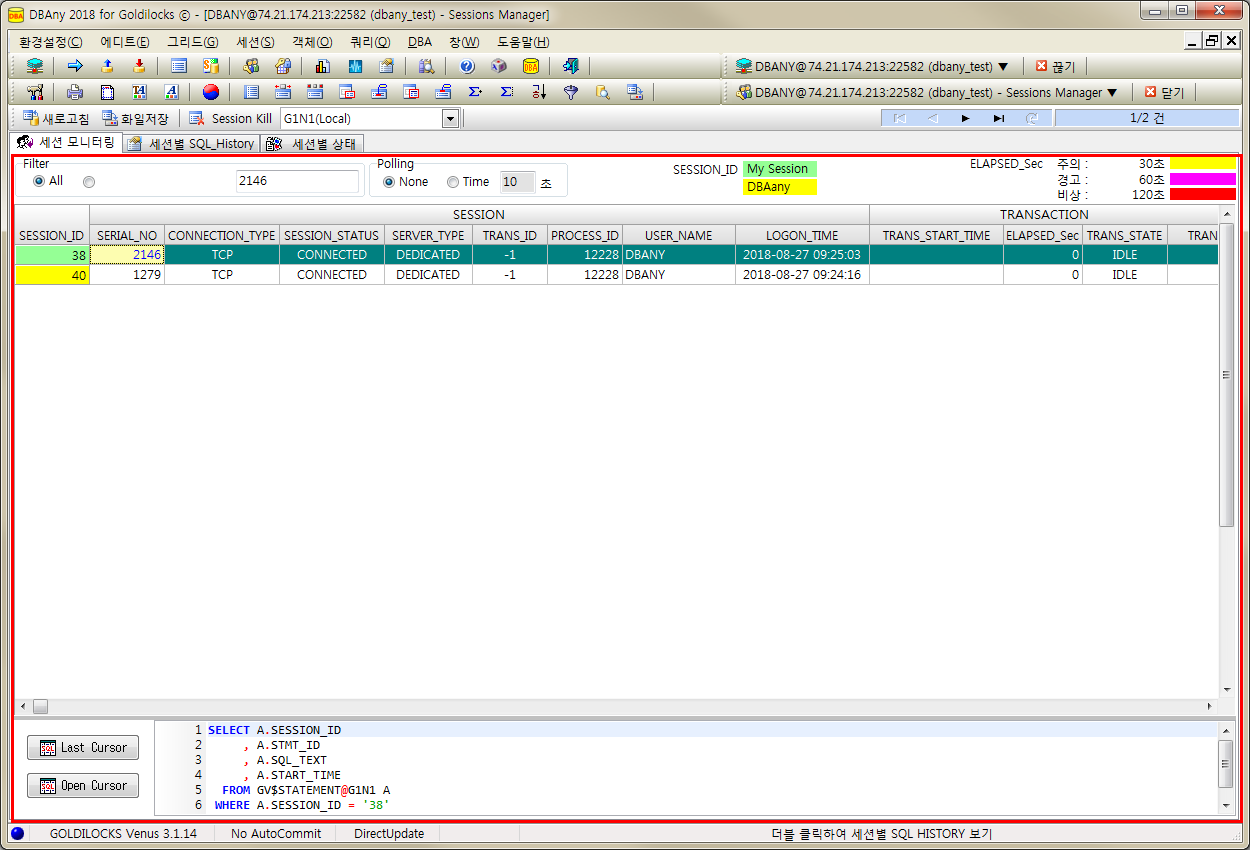The image size is (1250, 850).
Task: Click the printer icon in second toolbar
Action: (75, 92)
